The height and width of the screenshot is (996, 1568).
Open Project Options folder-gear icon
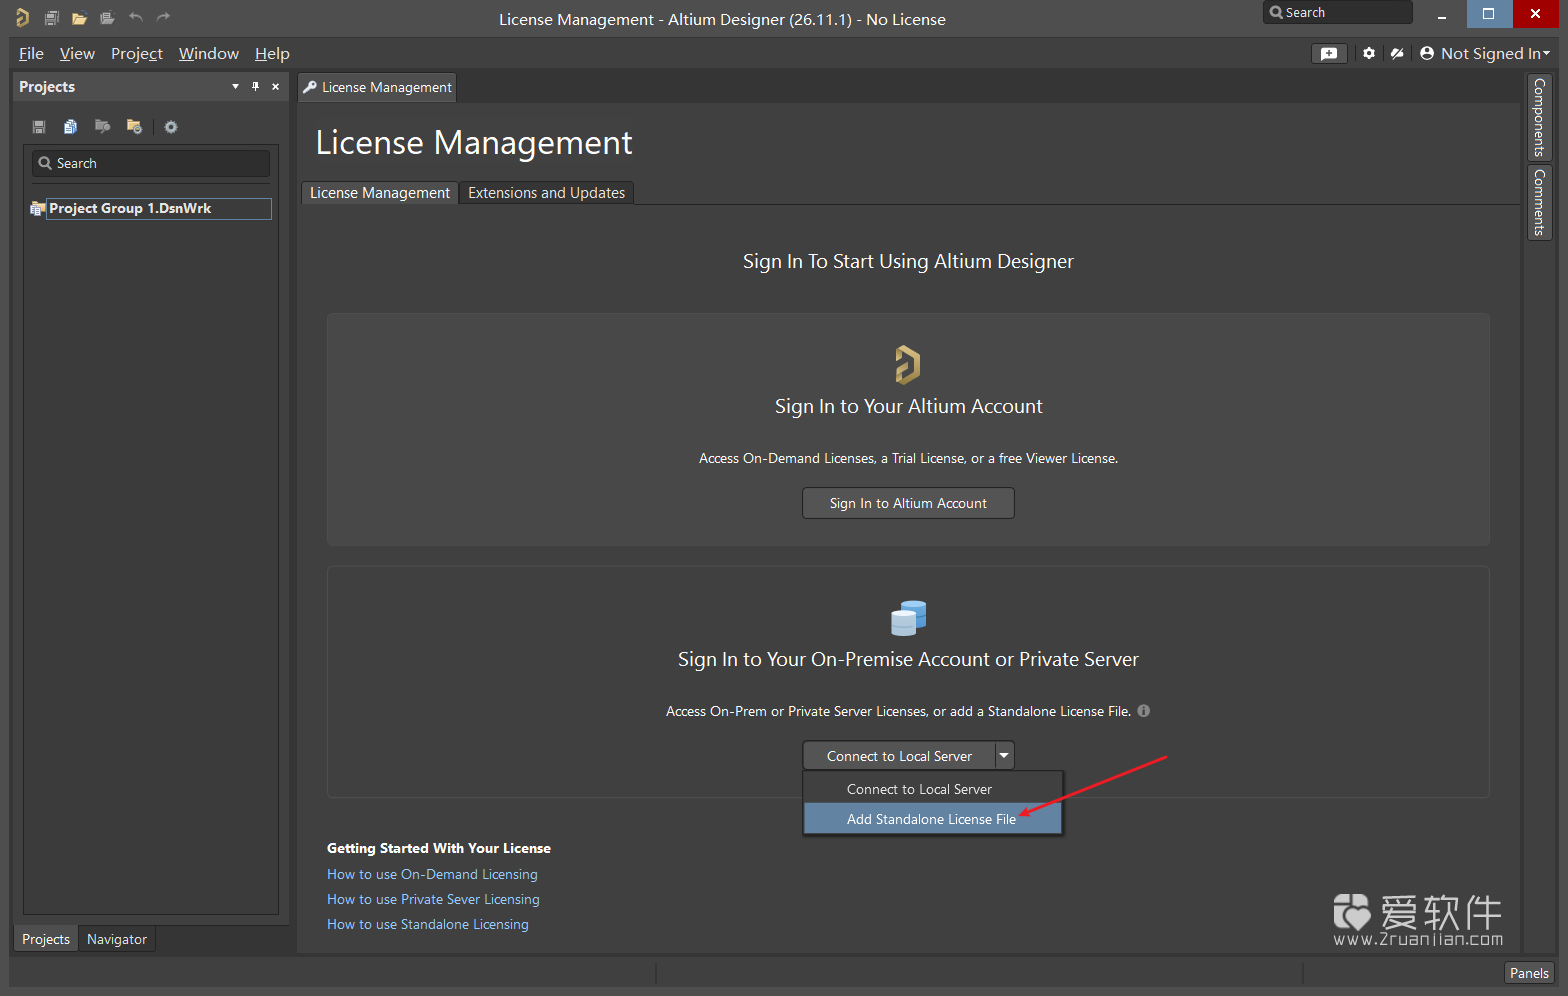pos(134,126)
